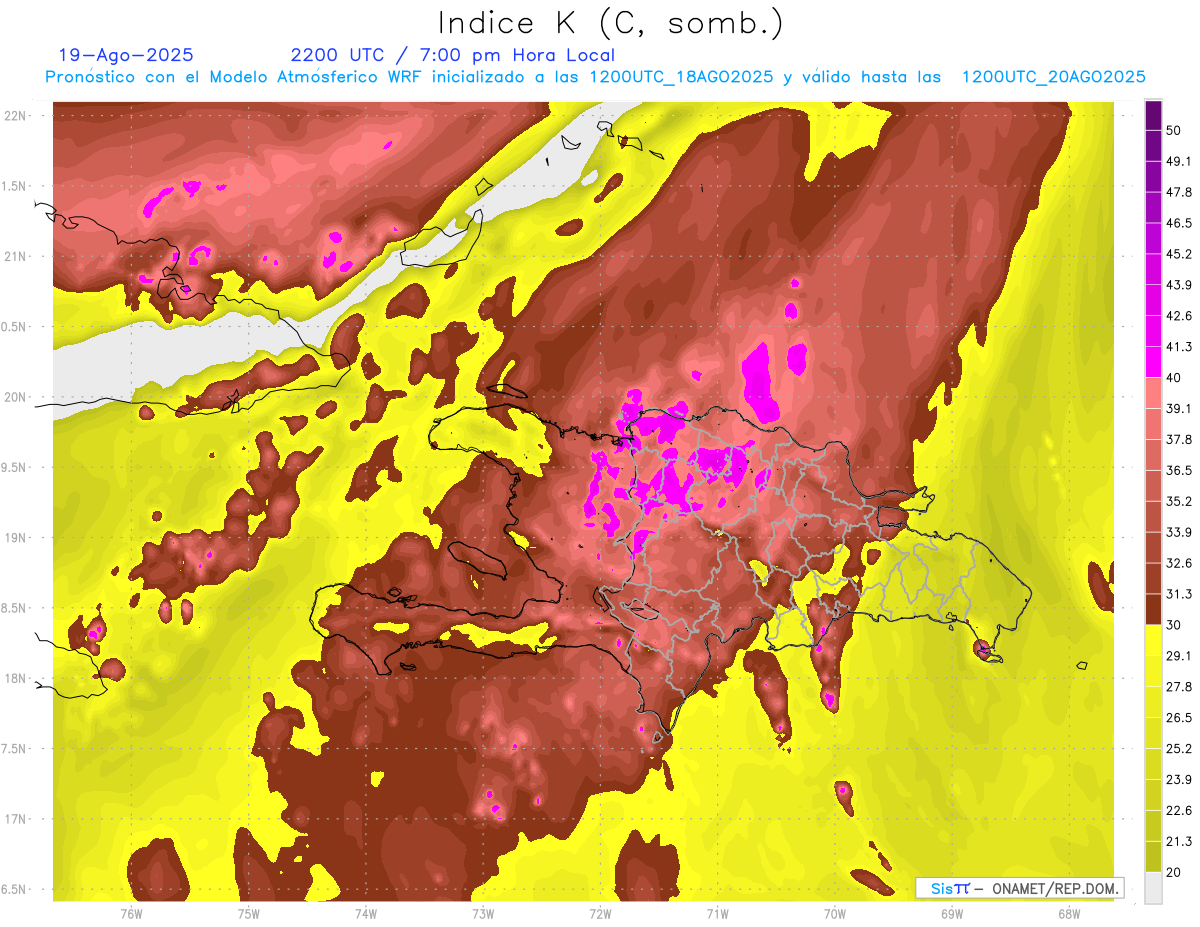Click the longitude axis label "73W"
The image size is (1200, 927).
[x=483, y=914]
